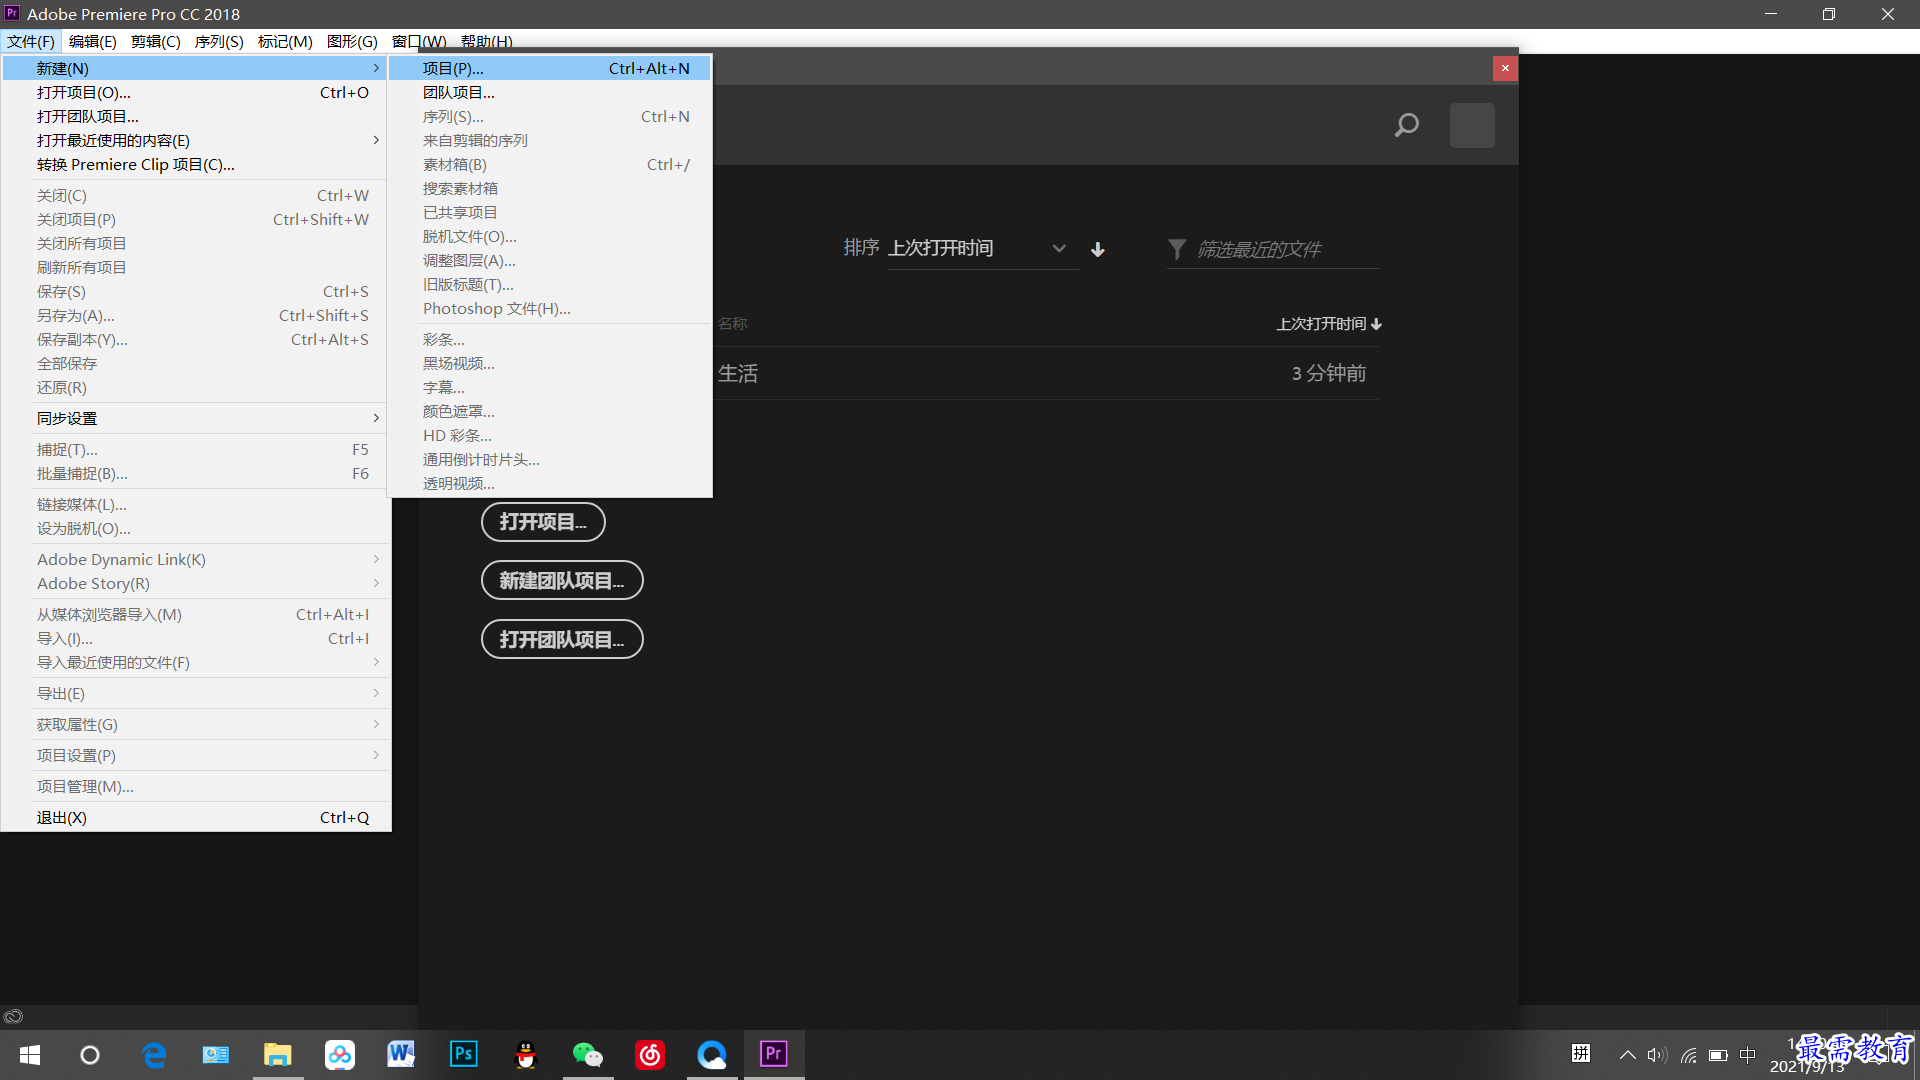The height and width of the screenshot is (1080, 1920).
Task: Select 保存(S) menu entry
Action: coord(196,291)
